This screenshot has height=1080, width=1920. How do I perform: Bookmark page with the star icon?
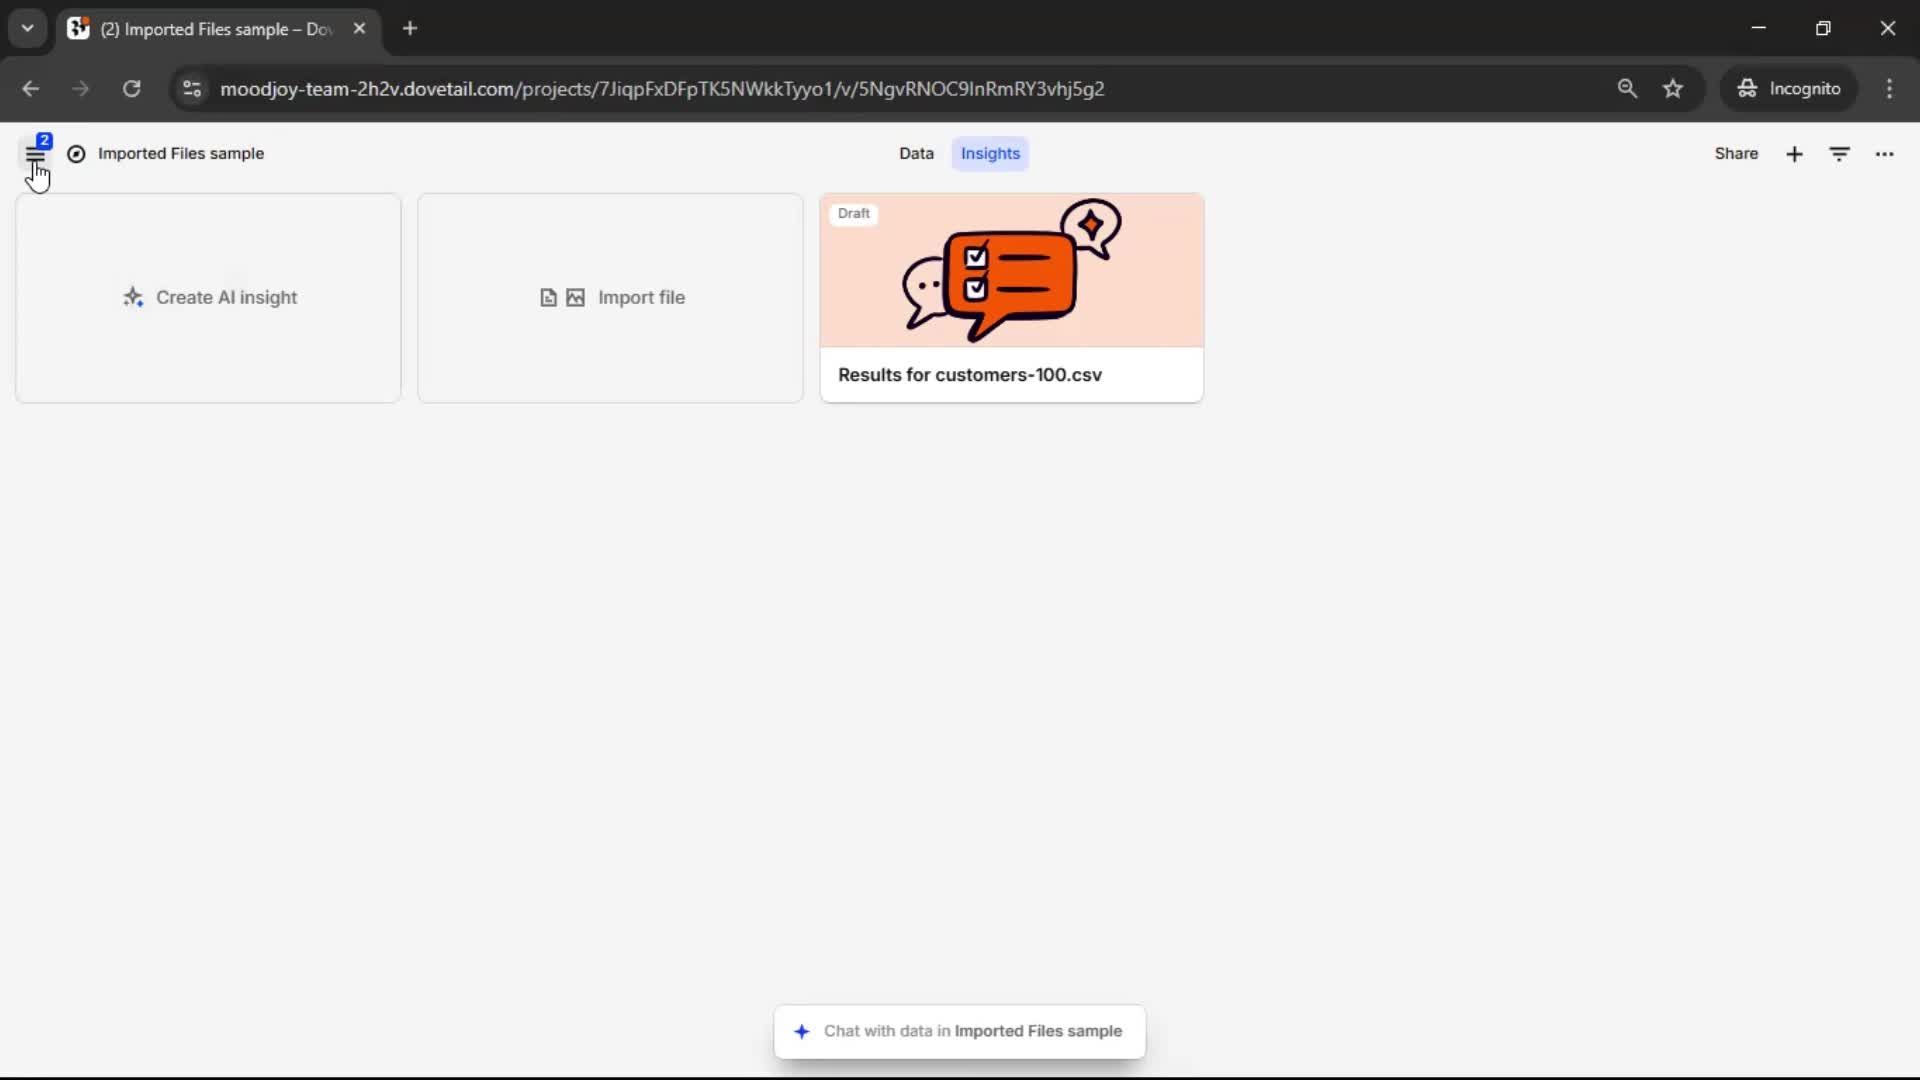click(x=1673, y=89)
